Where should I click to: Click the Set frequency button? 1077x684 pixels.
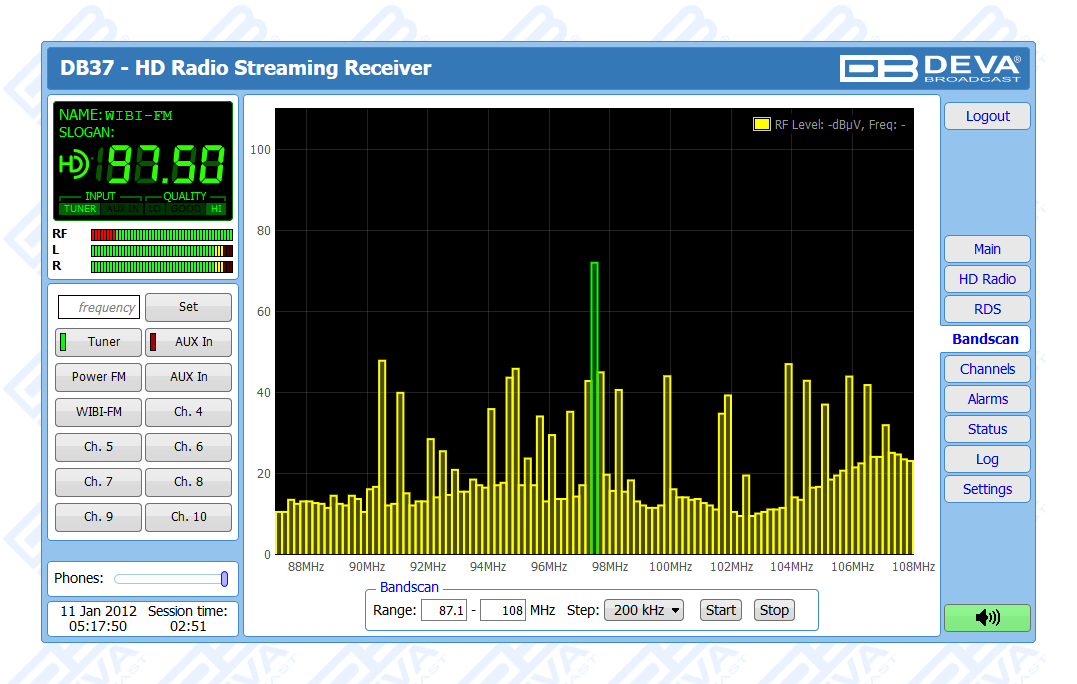(188, 307)
